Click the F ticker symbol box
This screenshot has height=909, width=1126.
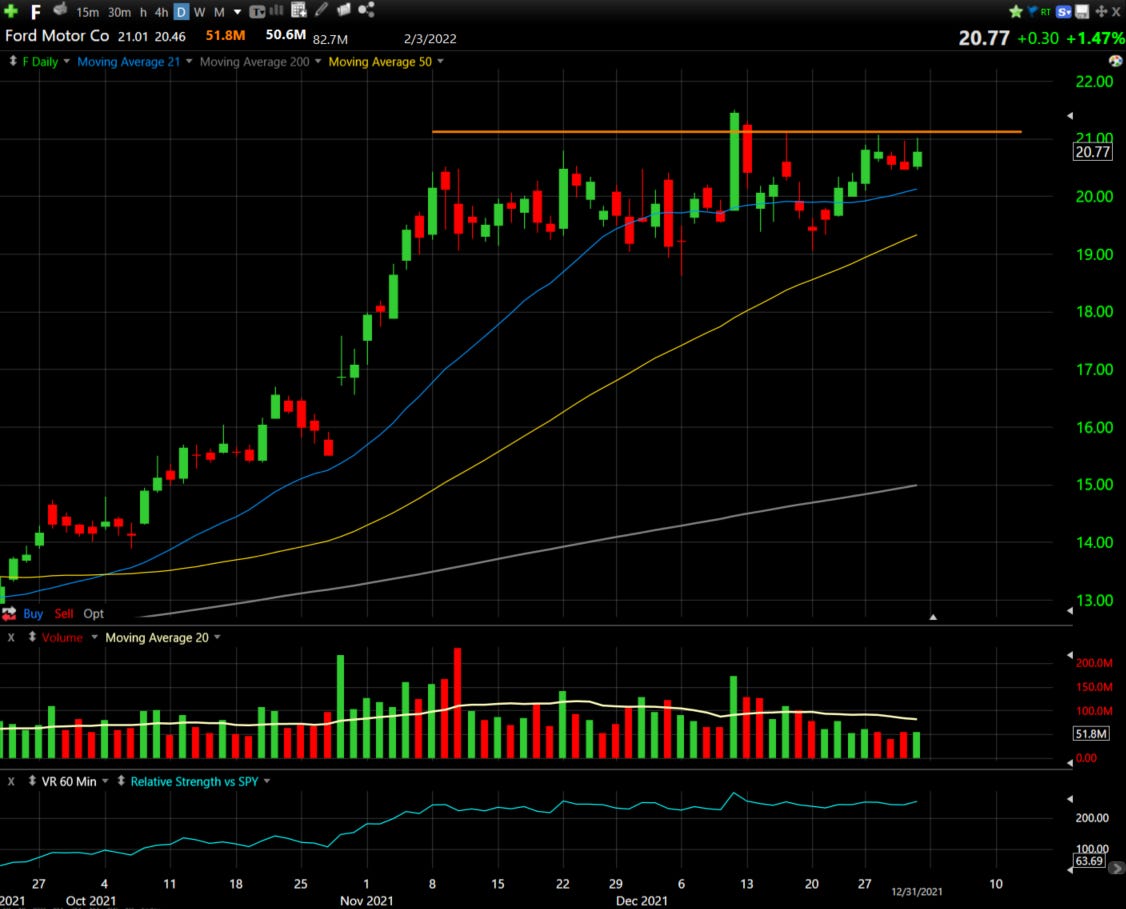click(35, 11)
